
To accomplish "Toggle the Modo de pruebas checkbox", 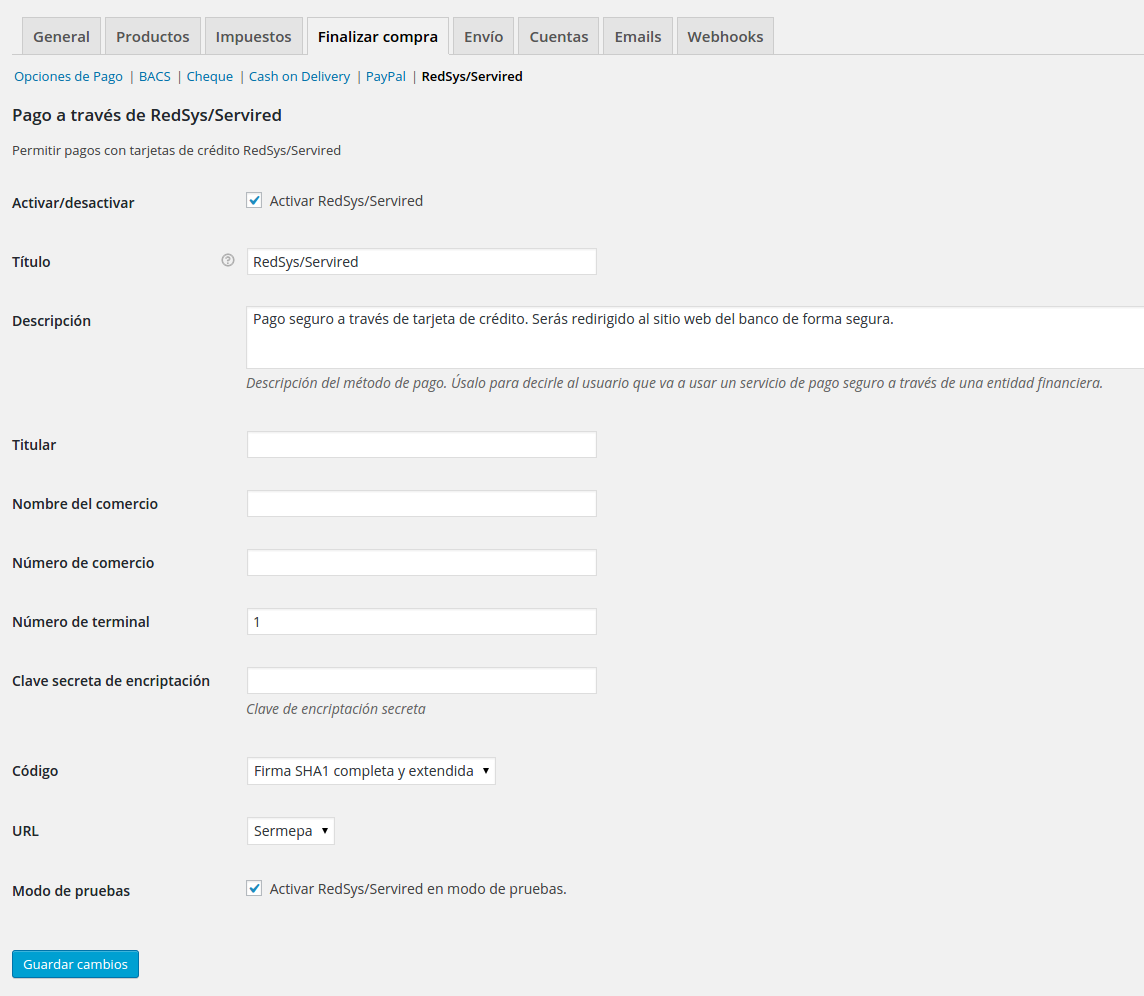I will (x=254, y=889).
